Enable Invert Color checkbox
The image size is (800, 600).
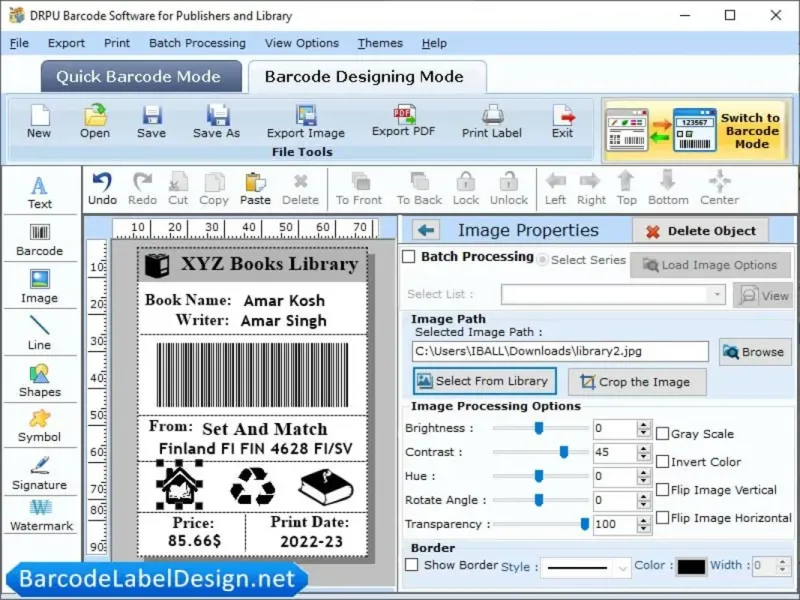pyautogui.click(x=662, y=462)
